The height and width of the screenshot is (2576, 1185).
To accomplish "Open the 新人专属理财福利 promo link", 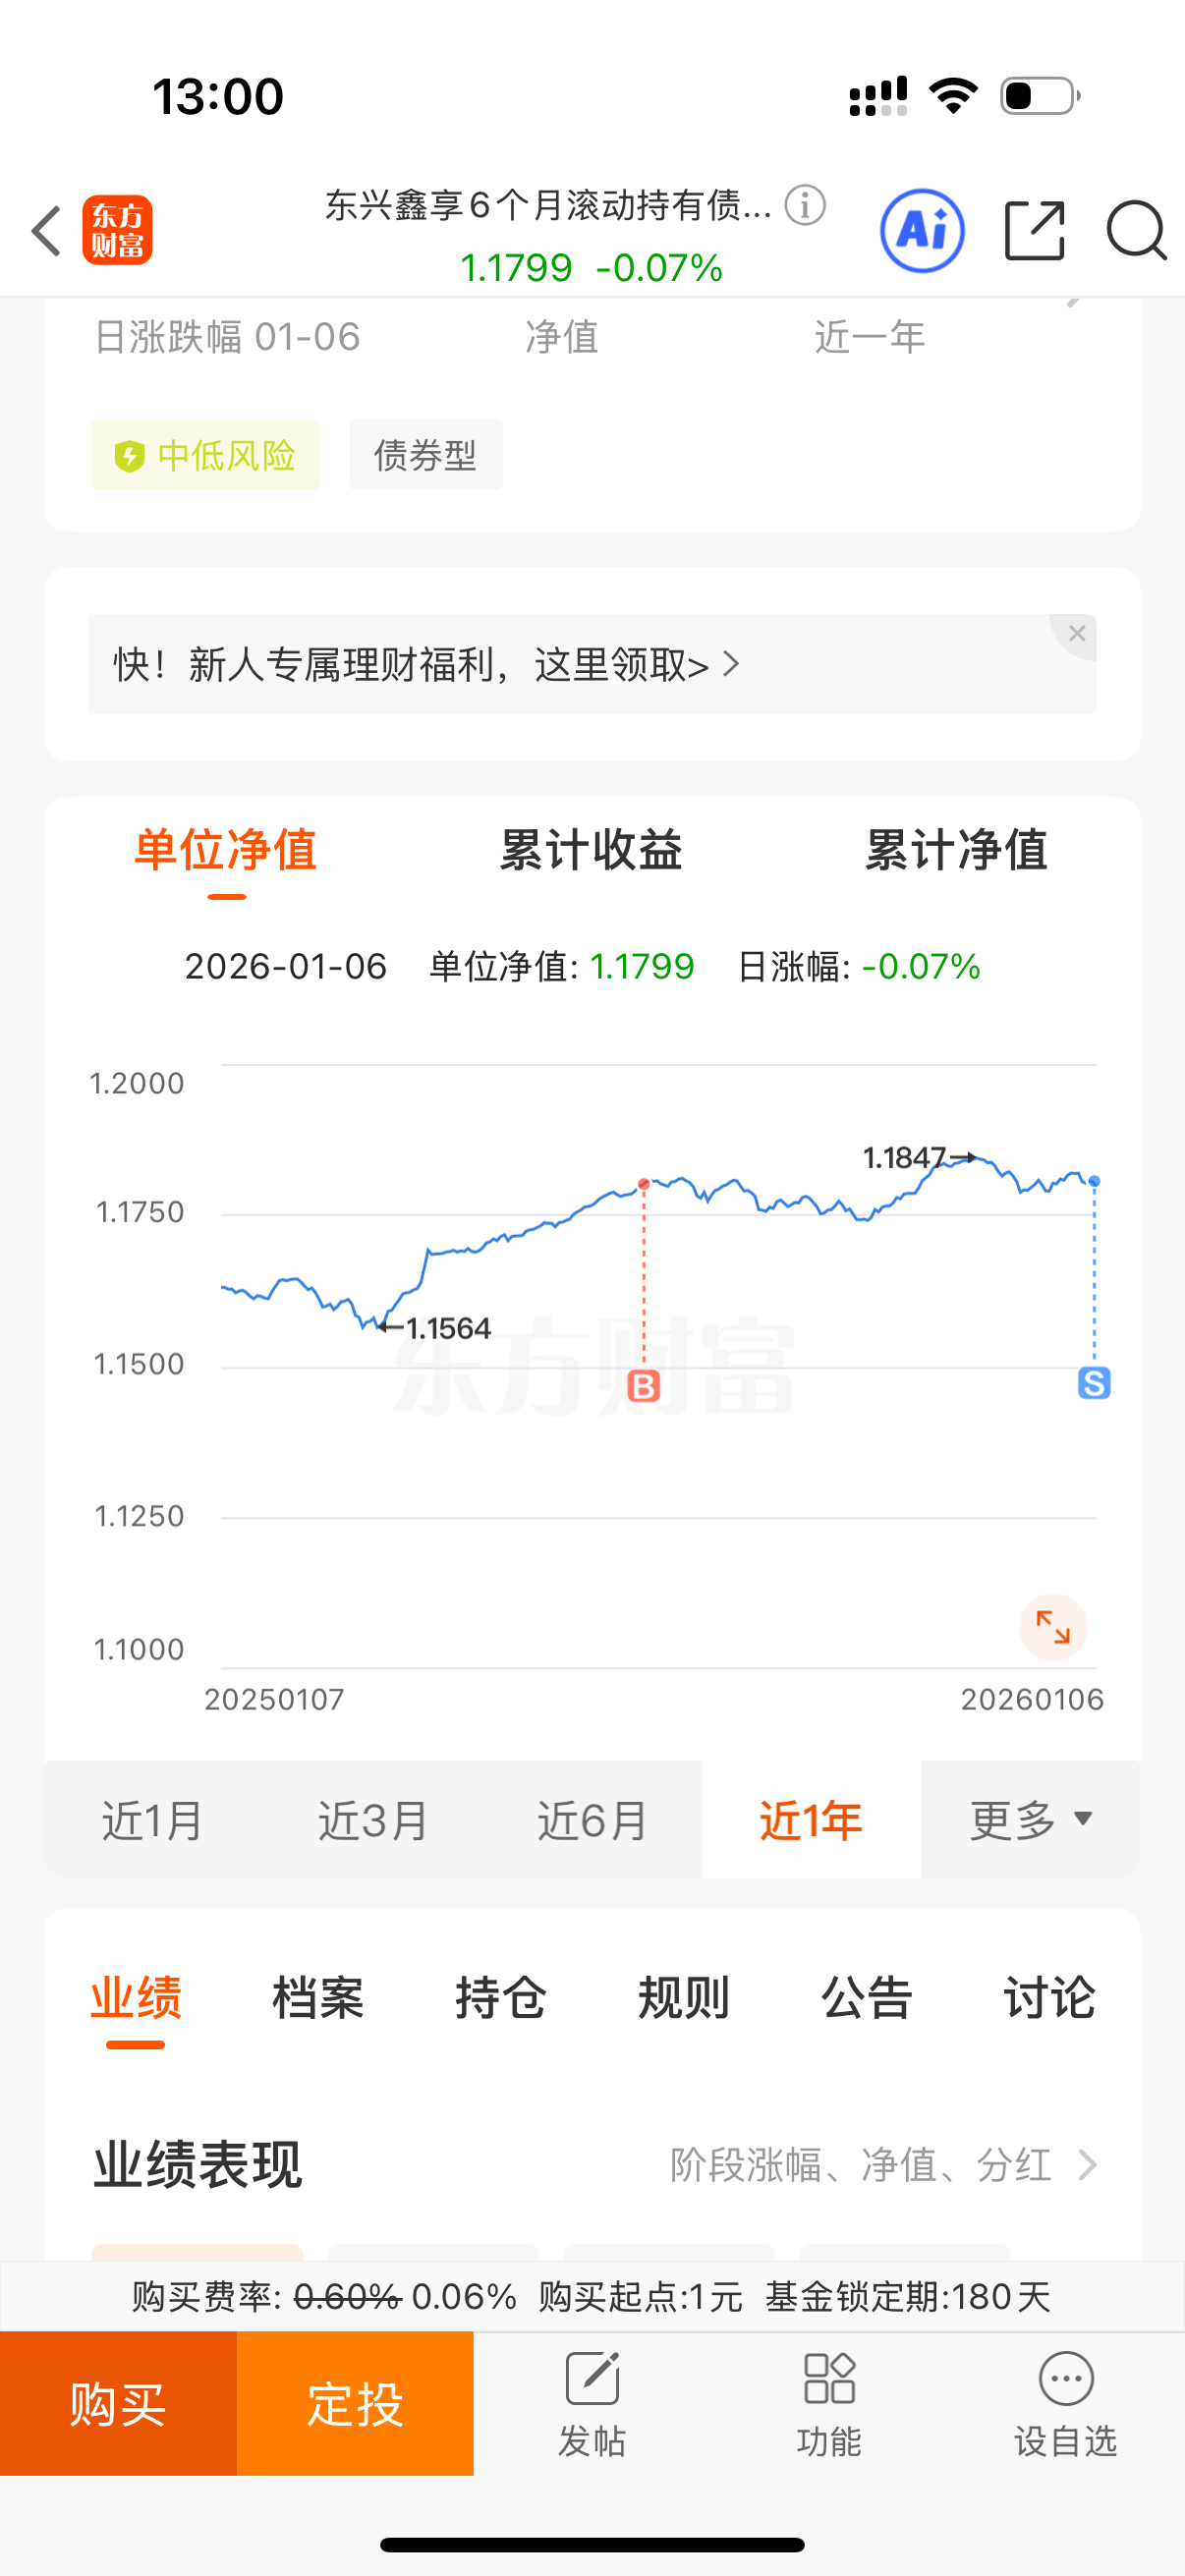I will [x=427, y=664].
